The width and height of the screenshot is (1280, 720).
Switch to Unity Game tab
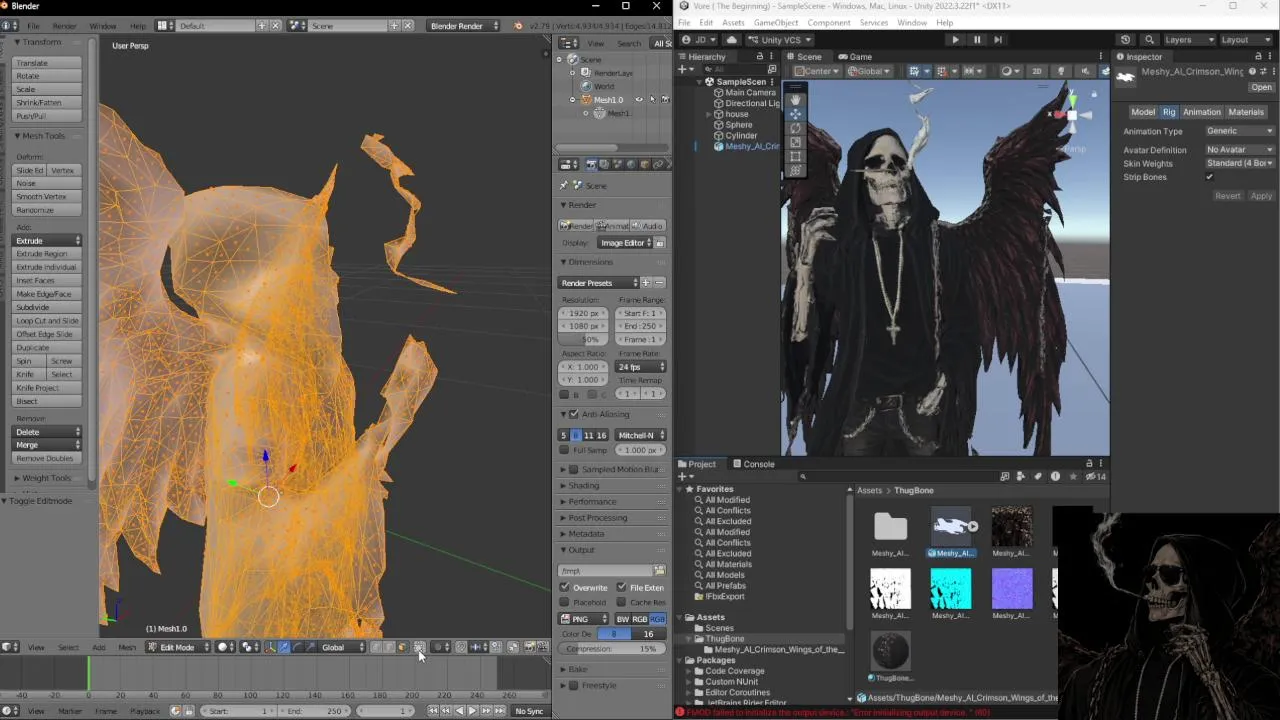pyautogui.click(x=854, y=57)
